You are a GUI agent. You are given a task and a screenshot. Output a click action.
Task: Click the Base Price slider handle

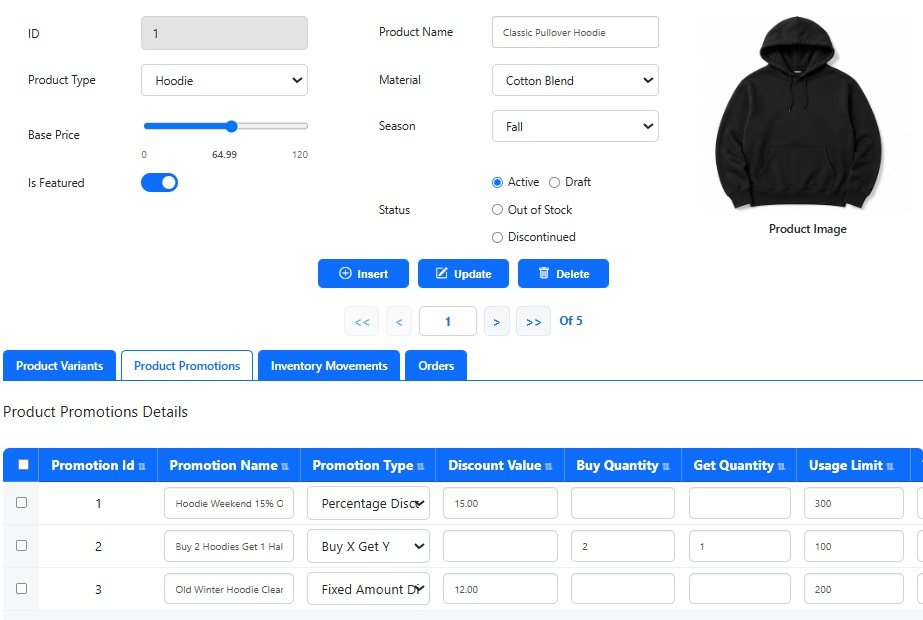click(231, 126)
